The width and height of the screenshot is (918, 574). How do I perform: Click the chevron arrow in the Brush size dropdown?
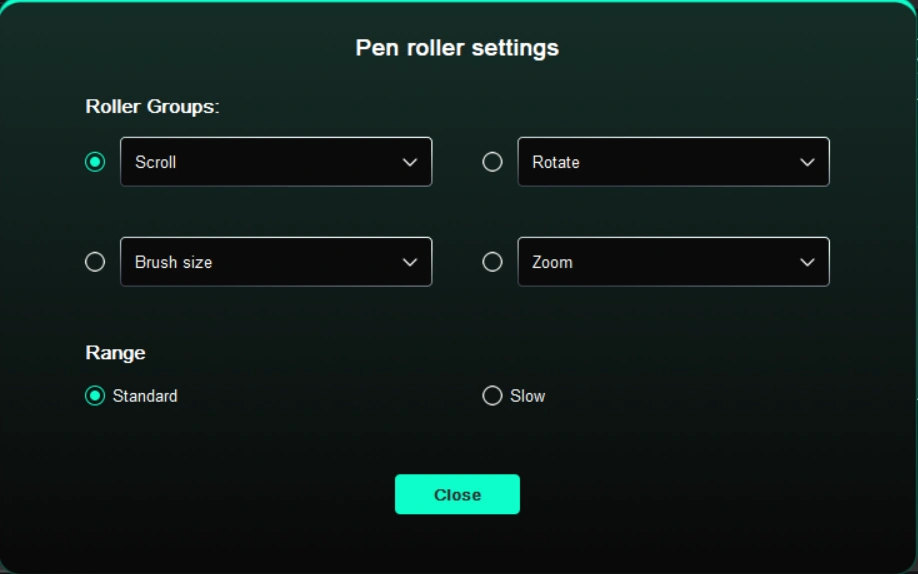tap(410, 262)
